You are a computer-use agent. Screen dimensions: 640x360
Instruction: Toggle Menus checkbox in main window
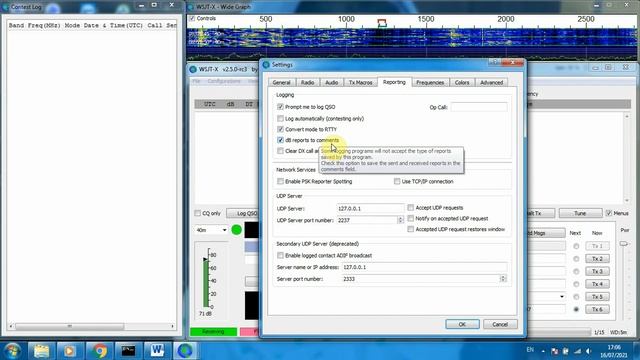(x=609, y=213)
